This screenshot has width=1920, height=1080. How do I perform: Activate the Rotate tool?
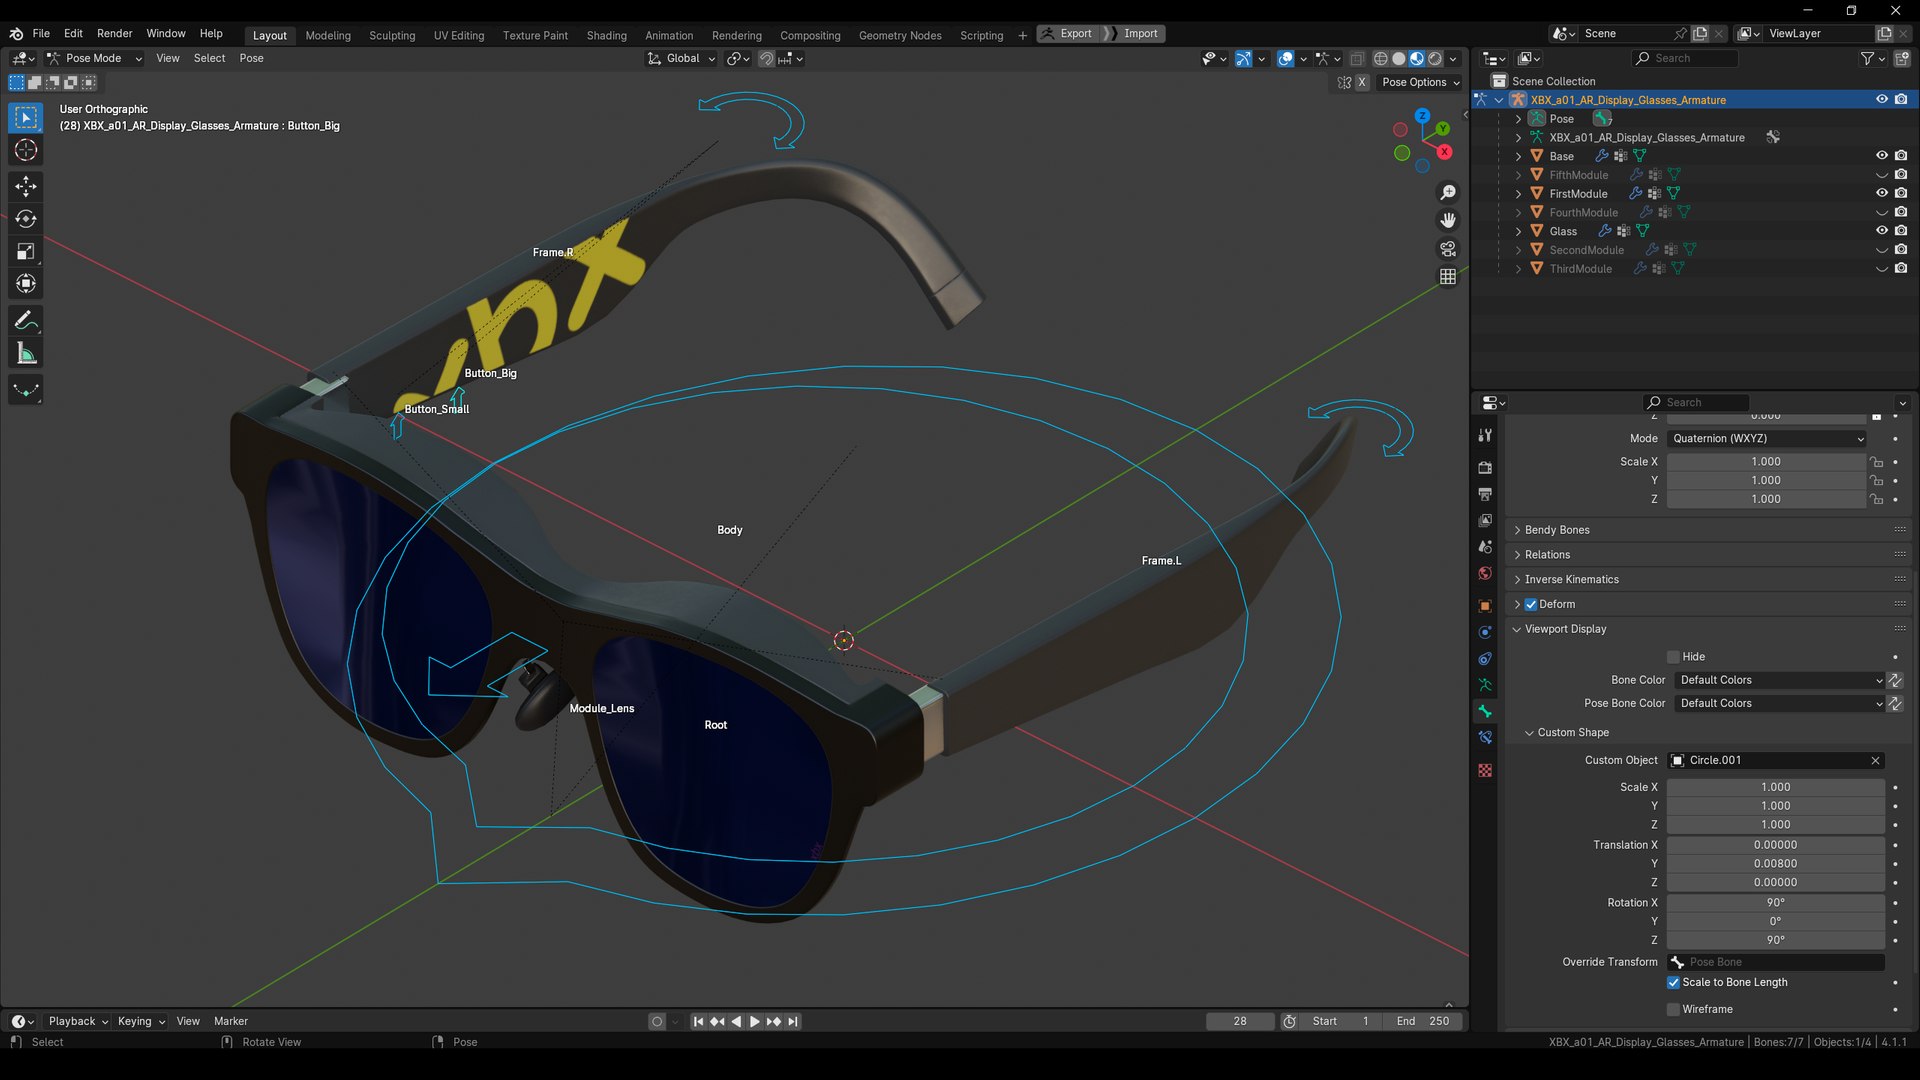click(26, 219)
